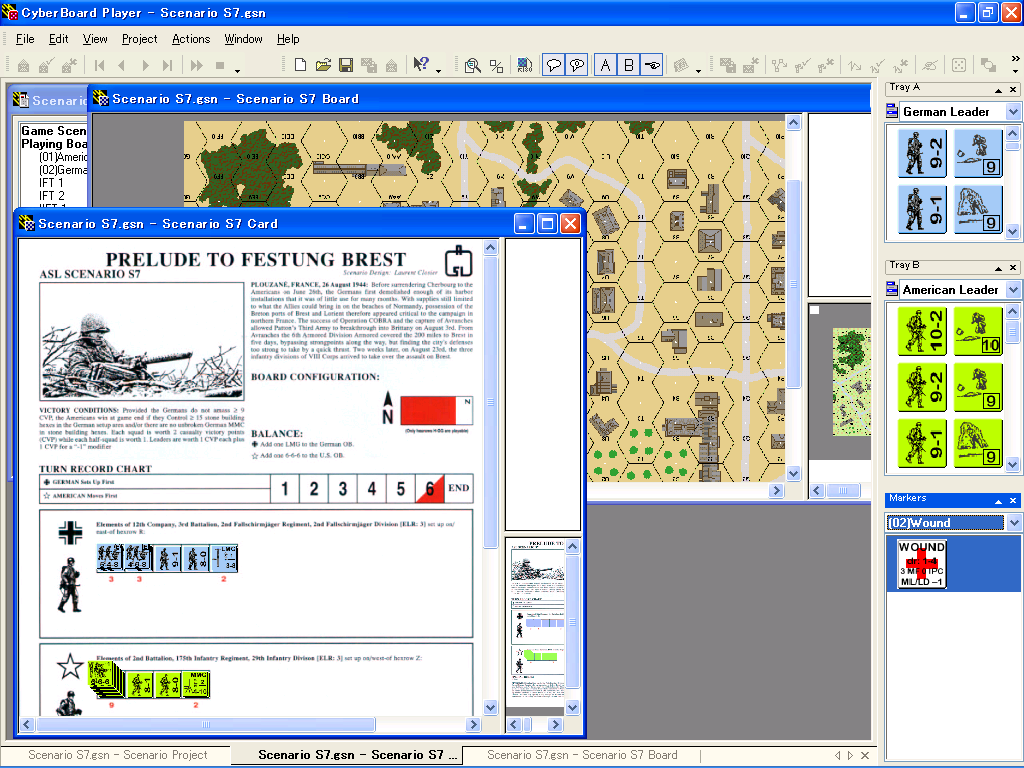The width and height of the screenshot is (1024, 768).
Task: Switch to Scenario Project tab
Action: pyautogui.click(x=118, y=755)
